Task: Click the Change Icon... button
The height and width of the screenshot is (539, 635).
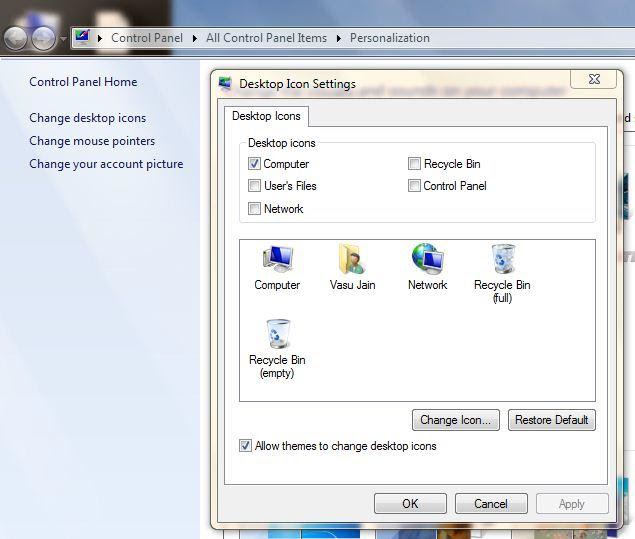Action: (456, 420)
